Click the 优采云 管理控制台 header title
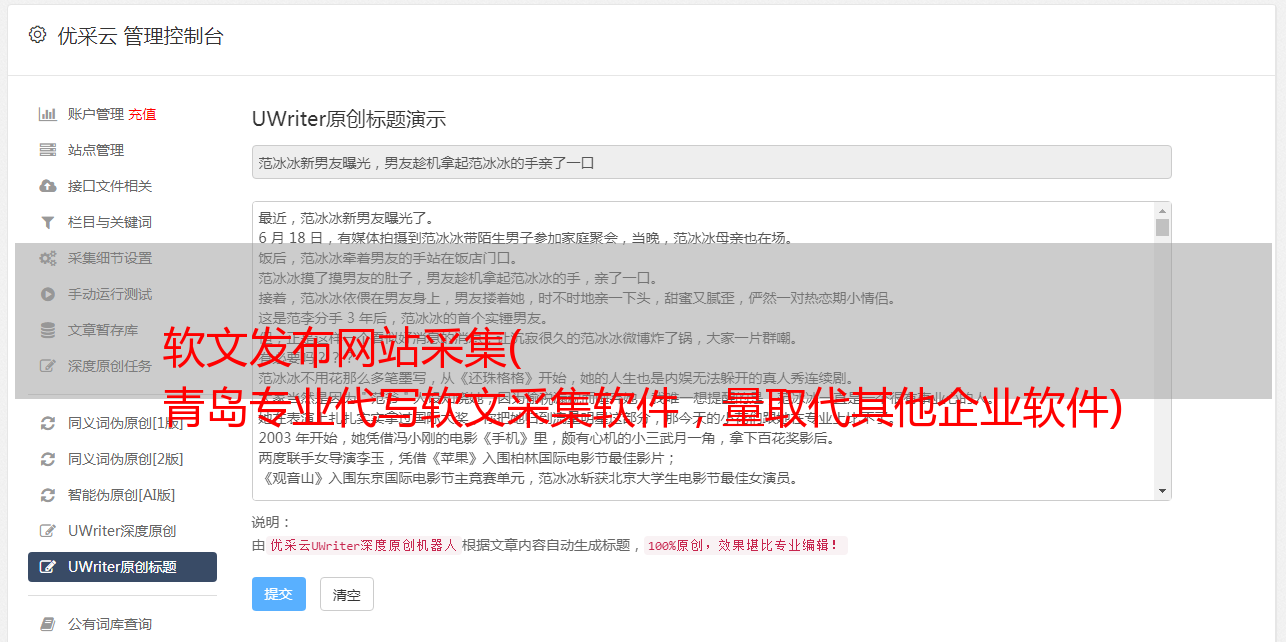The height and width of the screenshot is (642, 1286). point(140,36)
